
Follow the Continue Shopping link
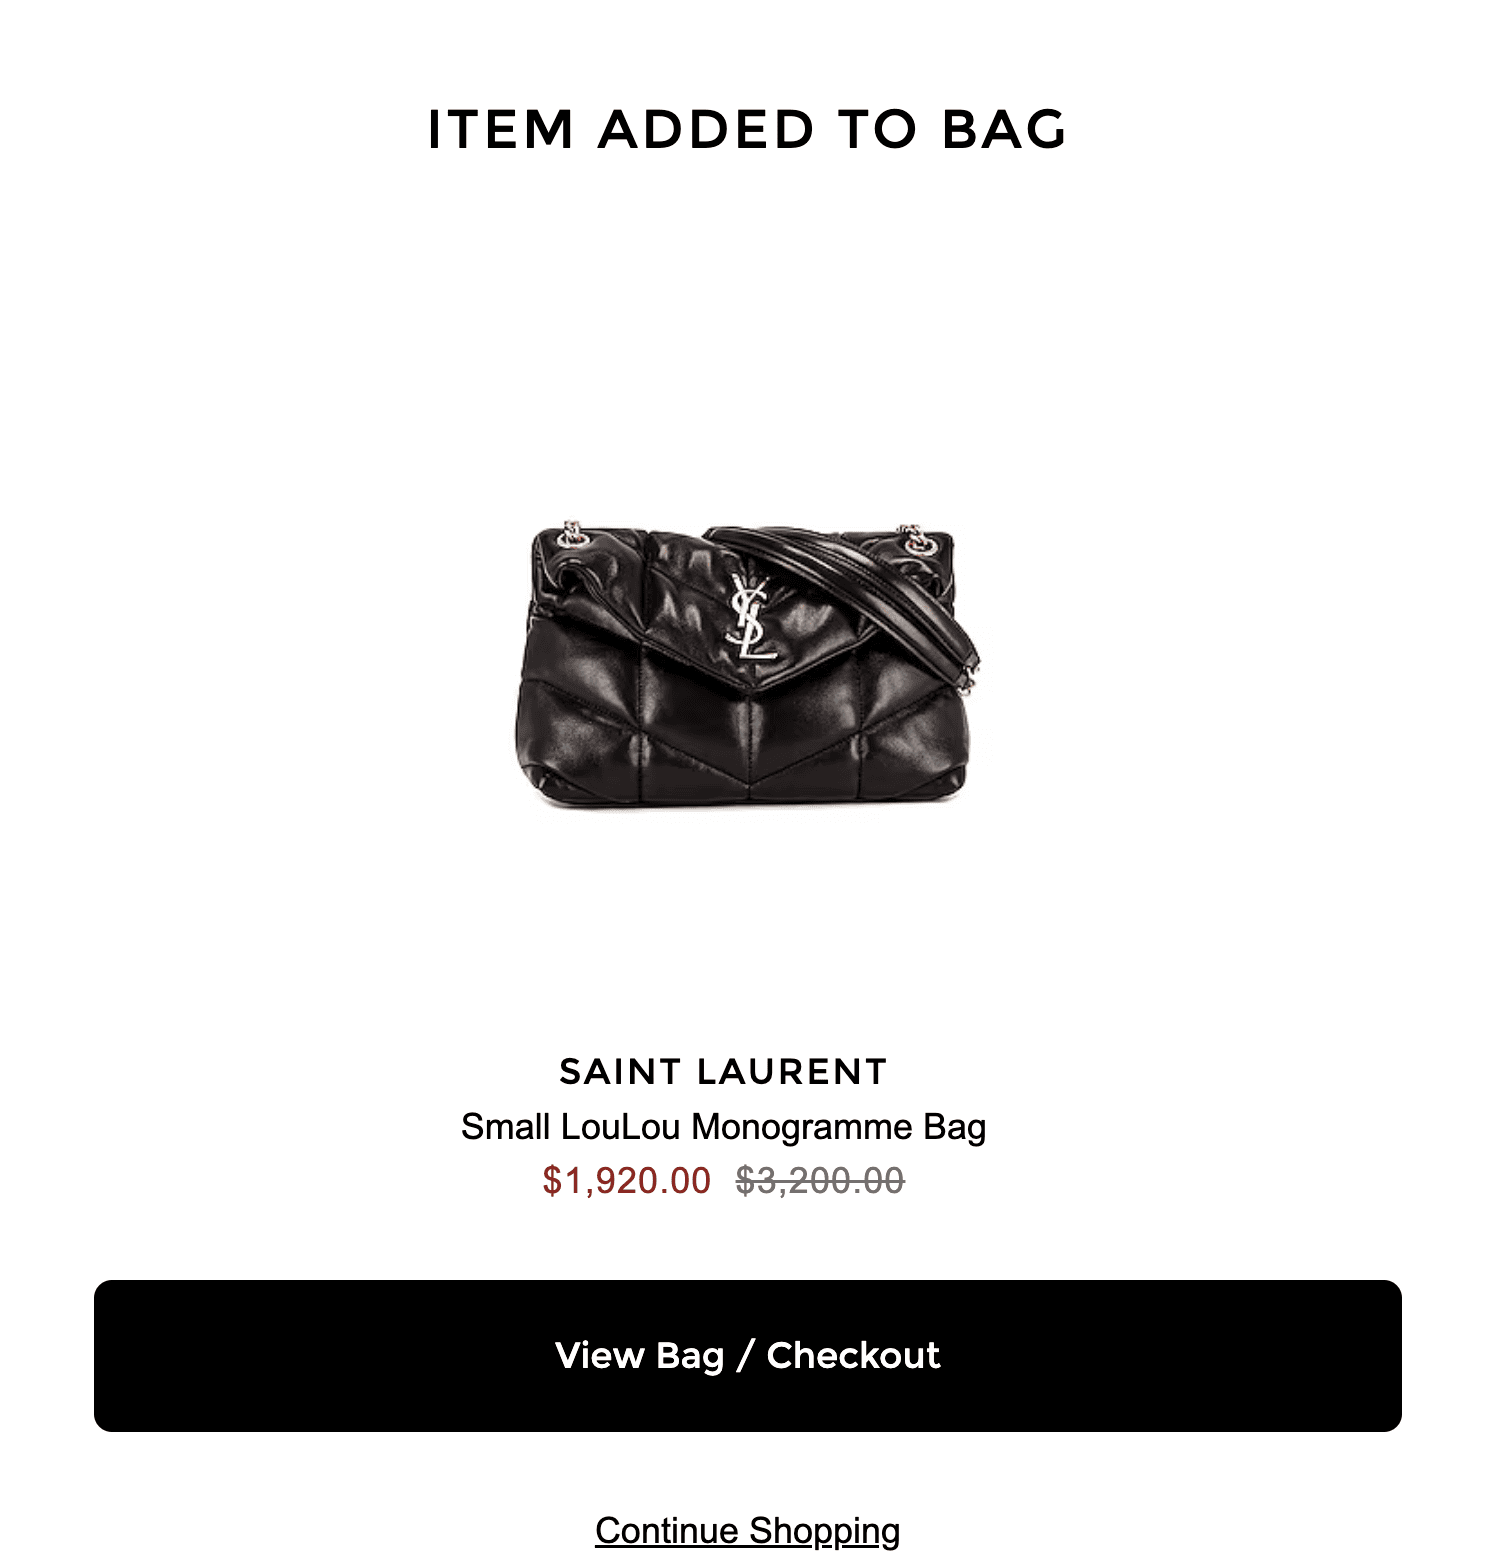click(x=747, y=1531)
